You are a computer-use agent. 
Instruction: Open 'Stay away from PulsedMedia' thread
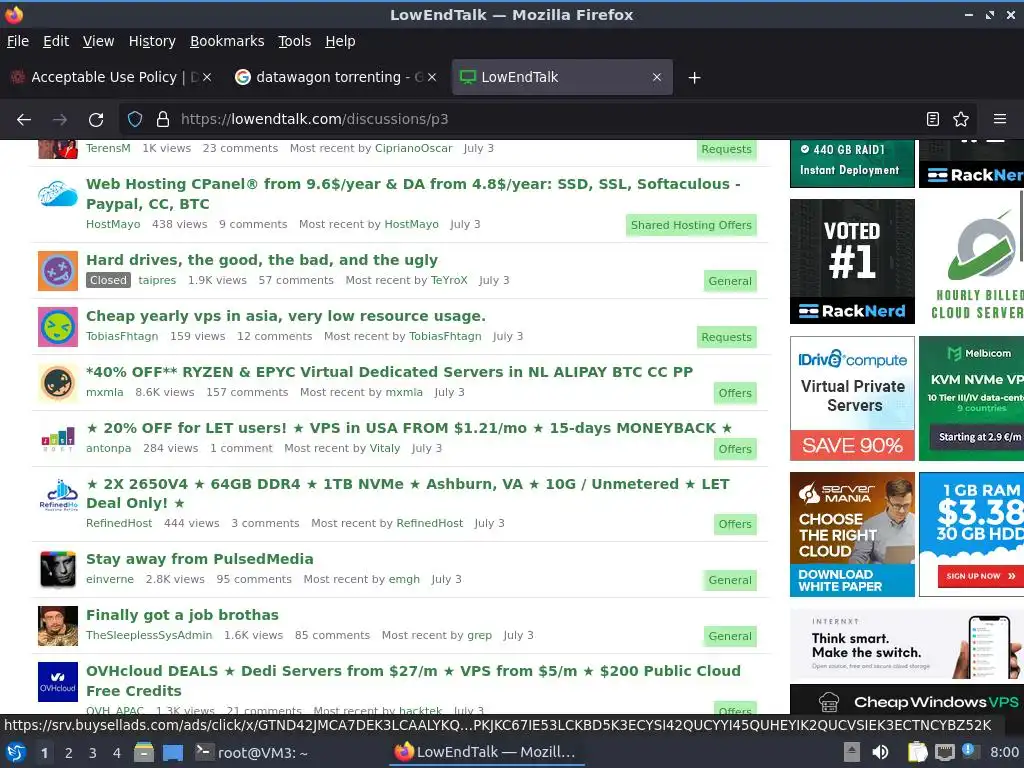tap(200, 559)
